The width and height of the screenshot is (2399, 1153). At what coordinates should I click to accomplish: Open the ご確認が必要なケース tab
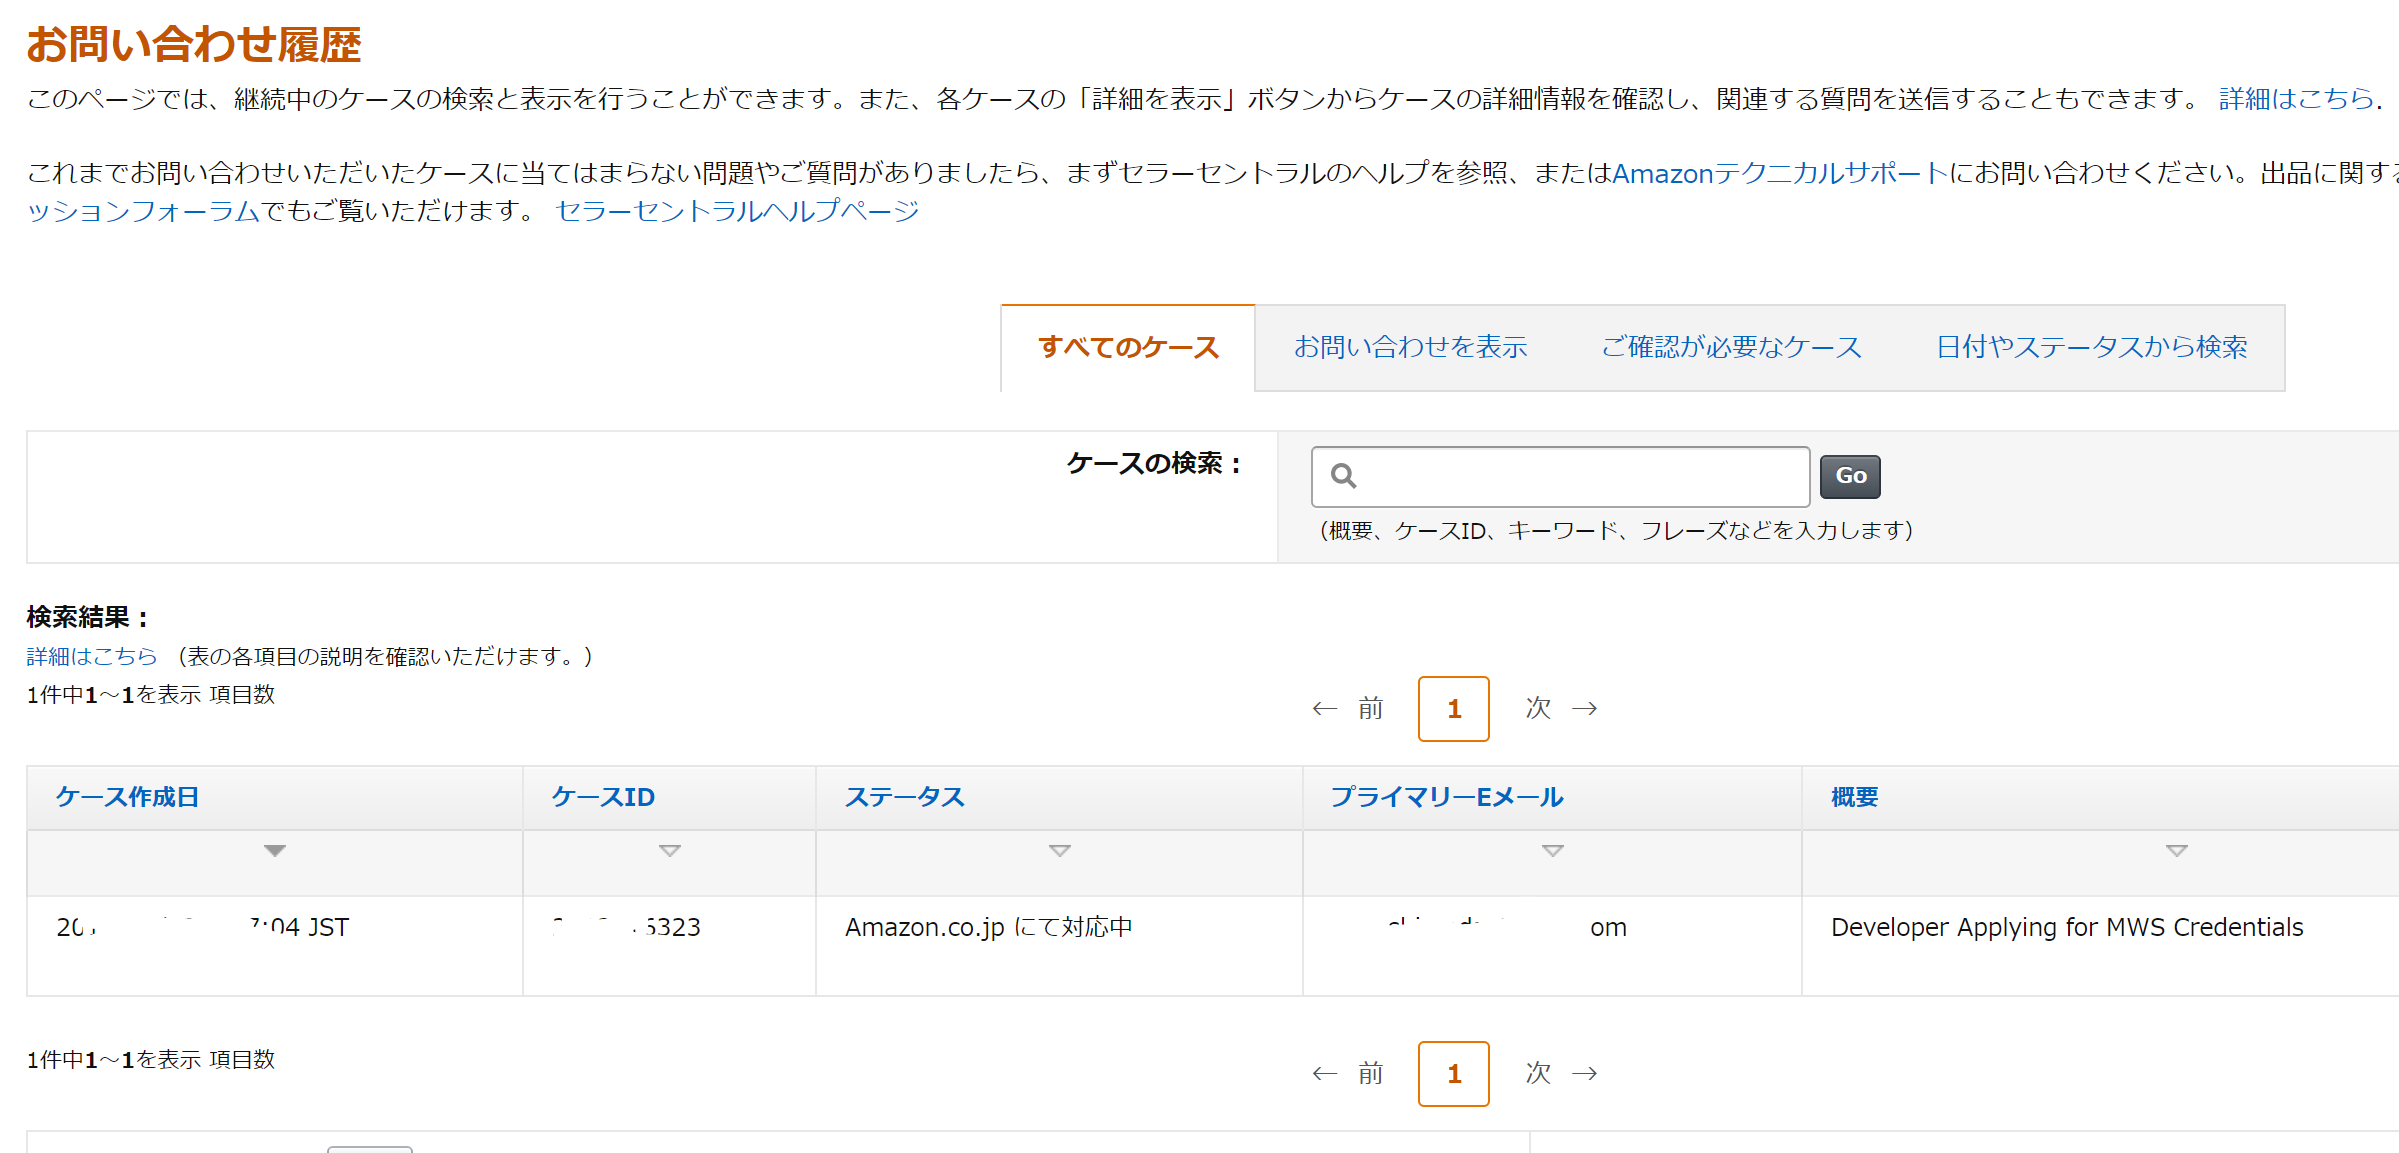coord(1731,347)
